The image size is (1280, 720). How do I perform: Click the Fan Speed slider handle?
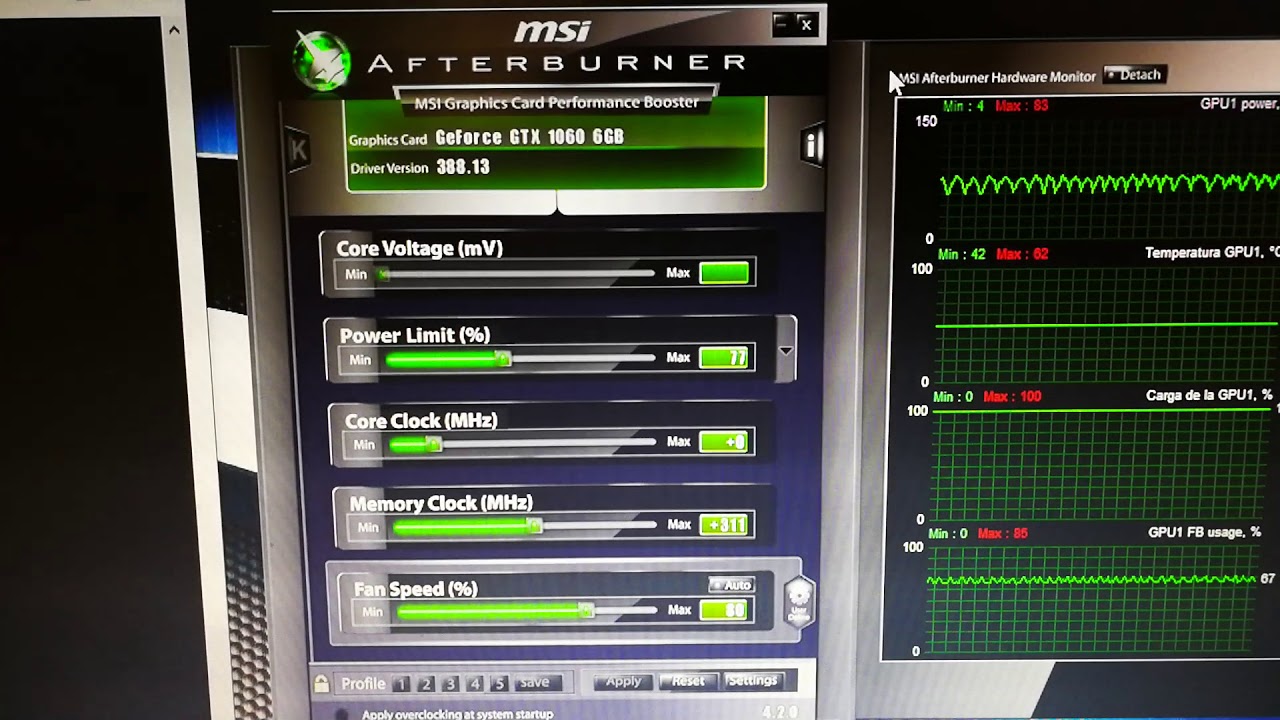point(587,610)
